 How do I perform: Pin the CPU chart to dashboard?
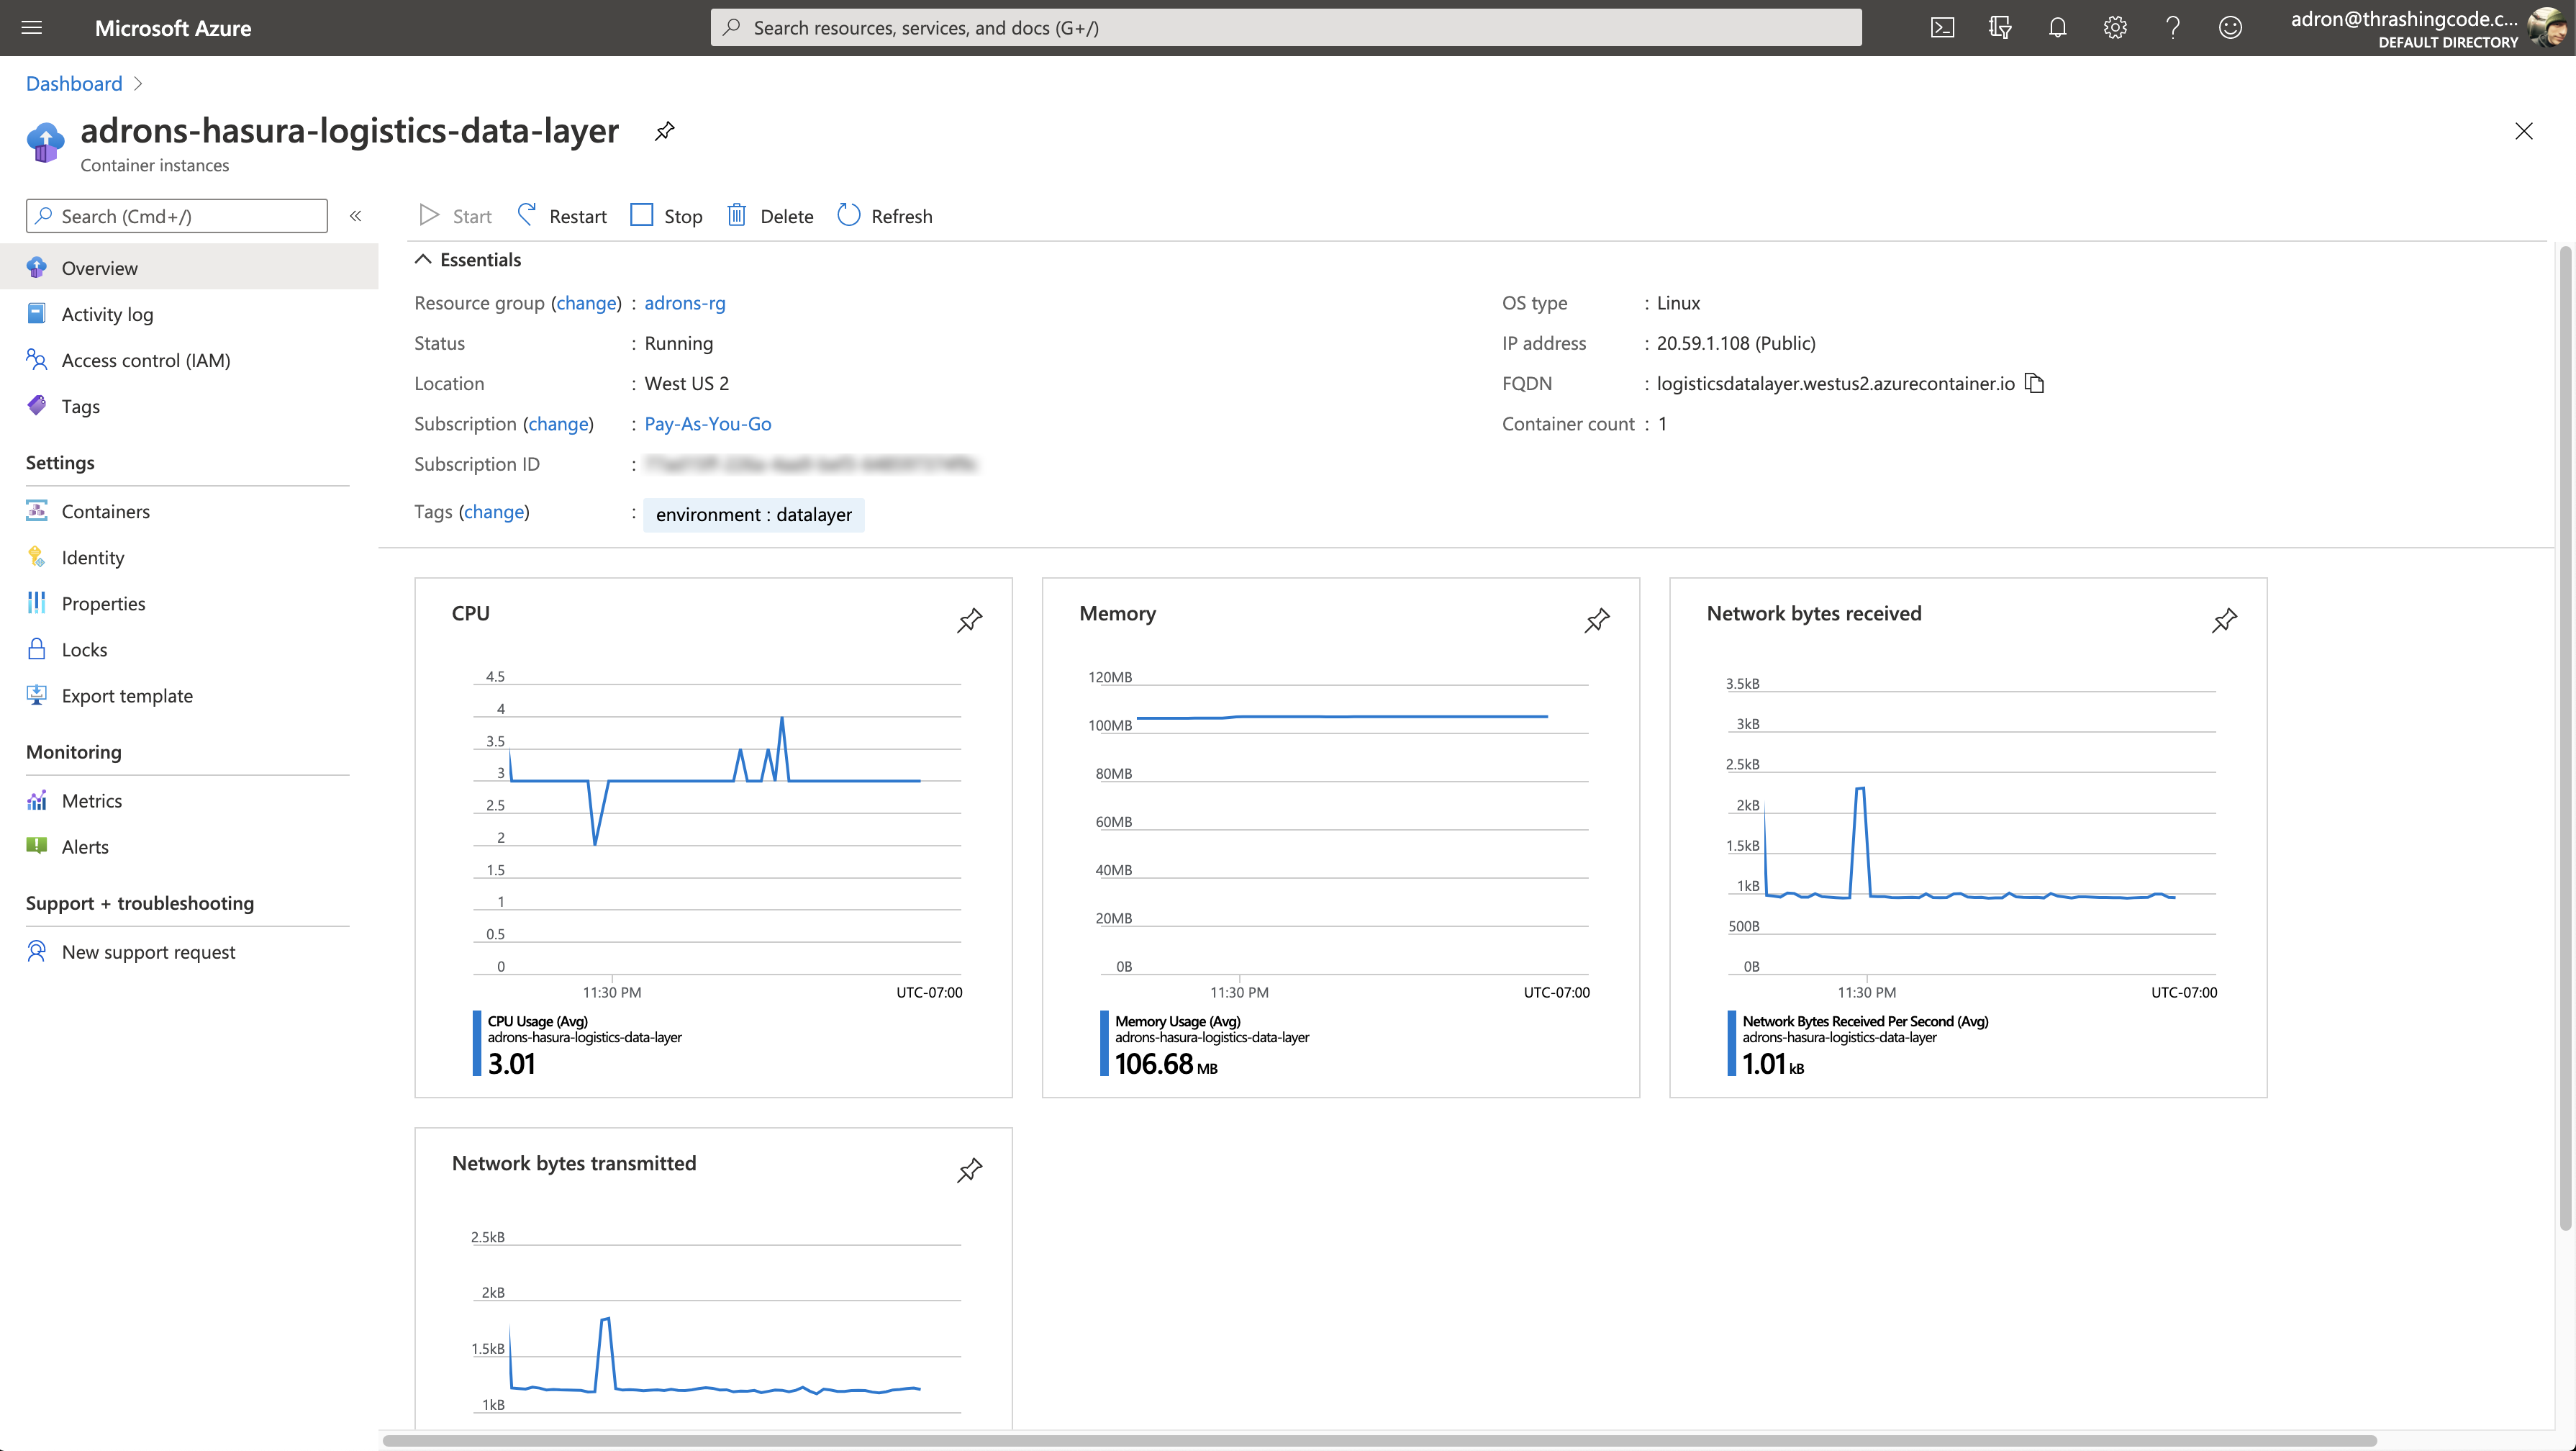(x=969, y=620)
